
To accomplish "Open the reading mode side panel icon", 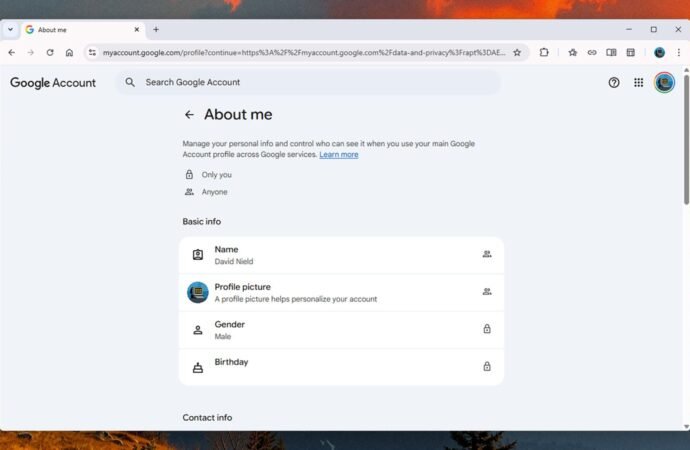I will point(611,53).
